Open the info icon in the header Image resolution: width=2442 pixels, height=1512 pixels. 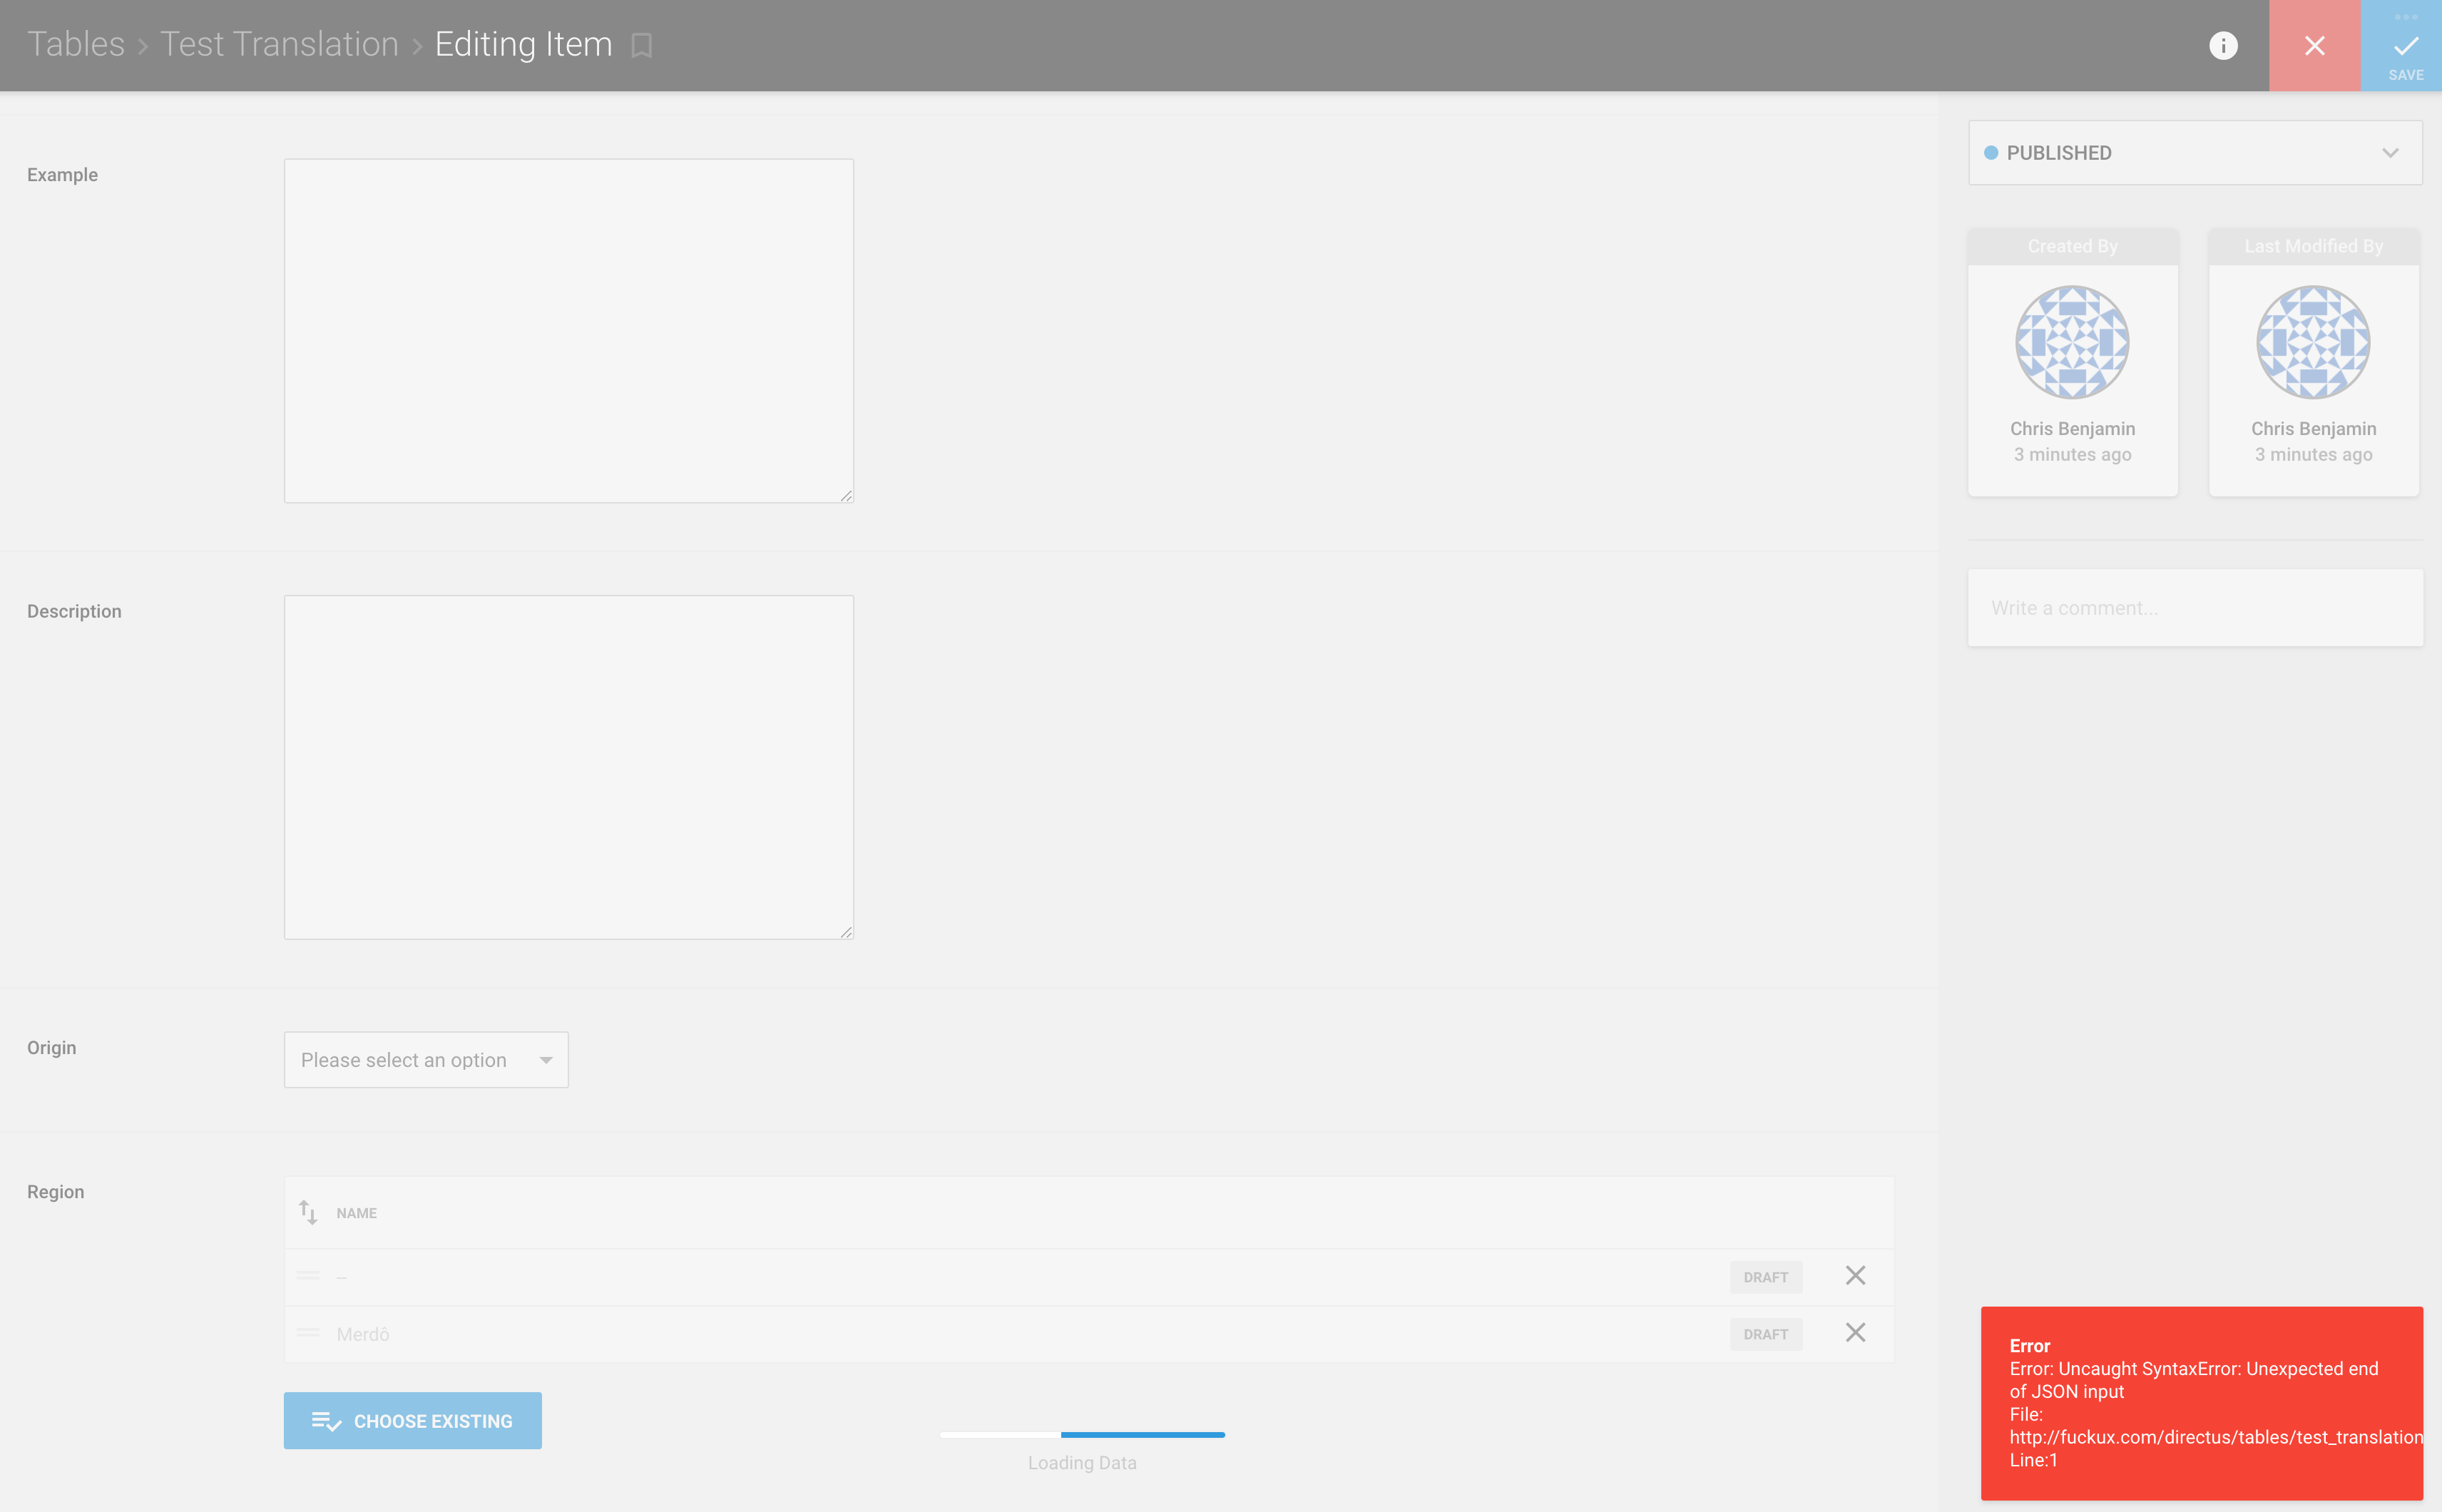[2222, 46]
